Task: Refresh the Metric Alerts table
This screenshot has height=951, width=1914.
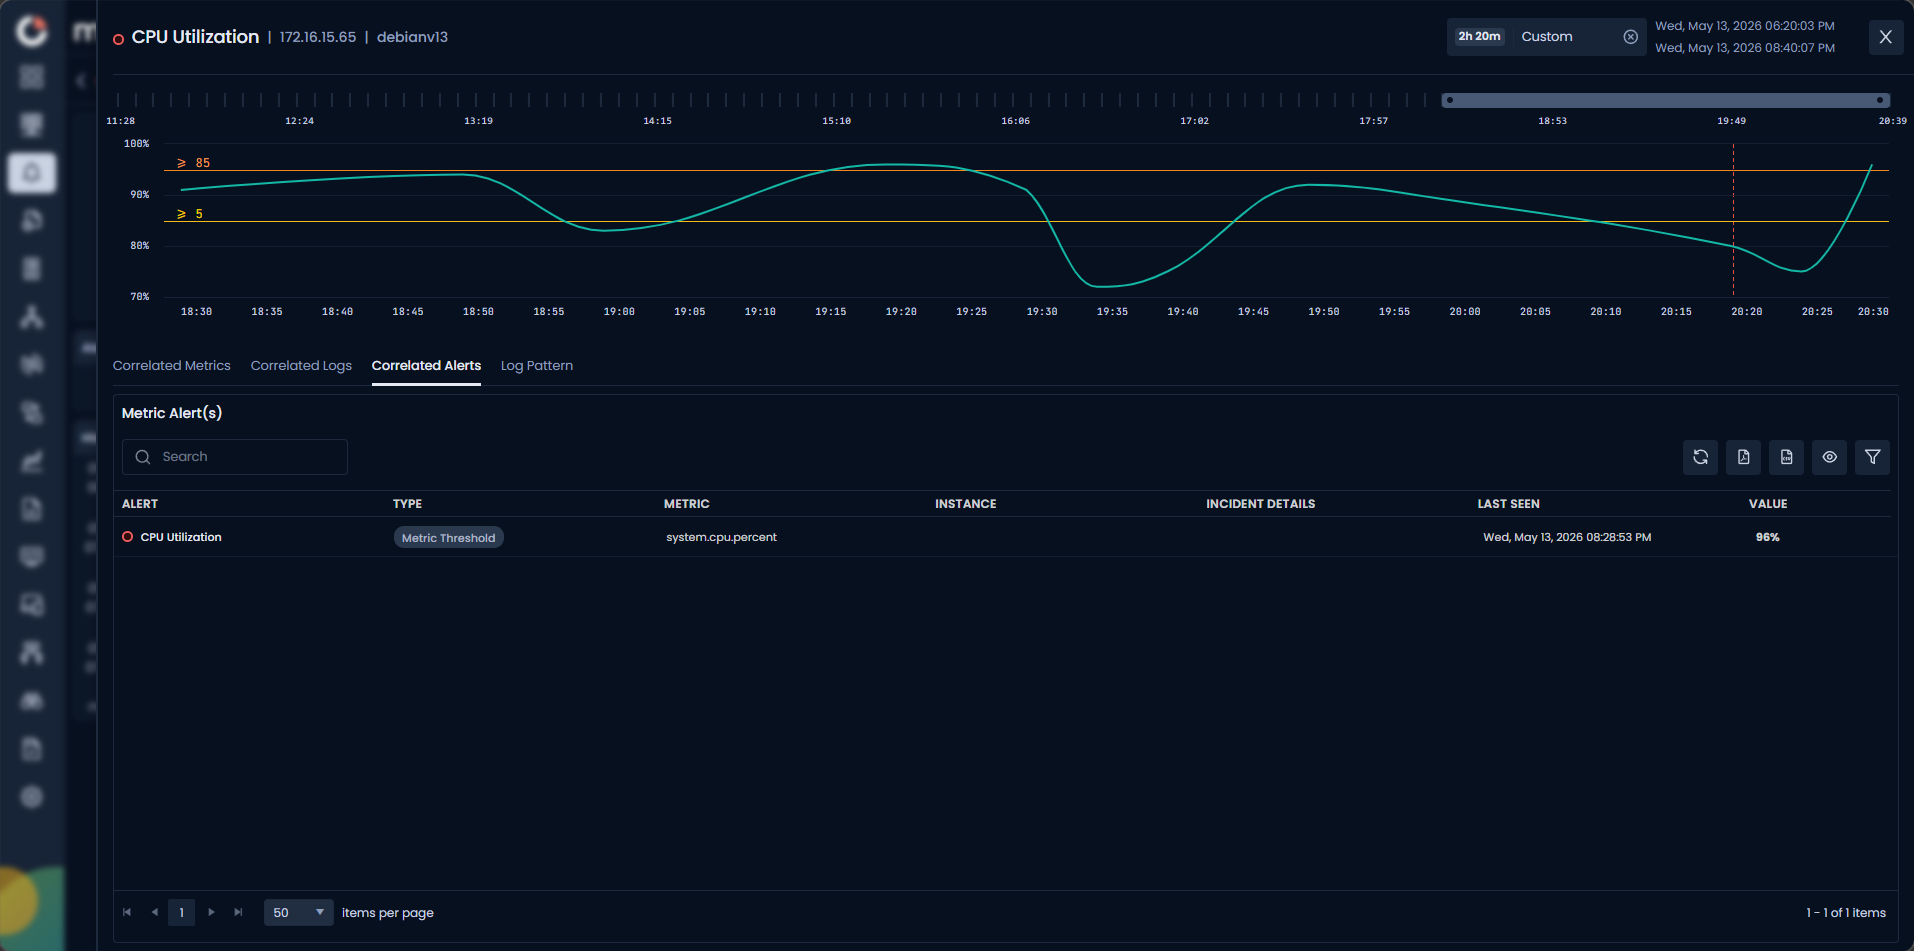Action: pos(1700,457)
